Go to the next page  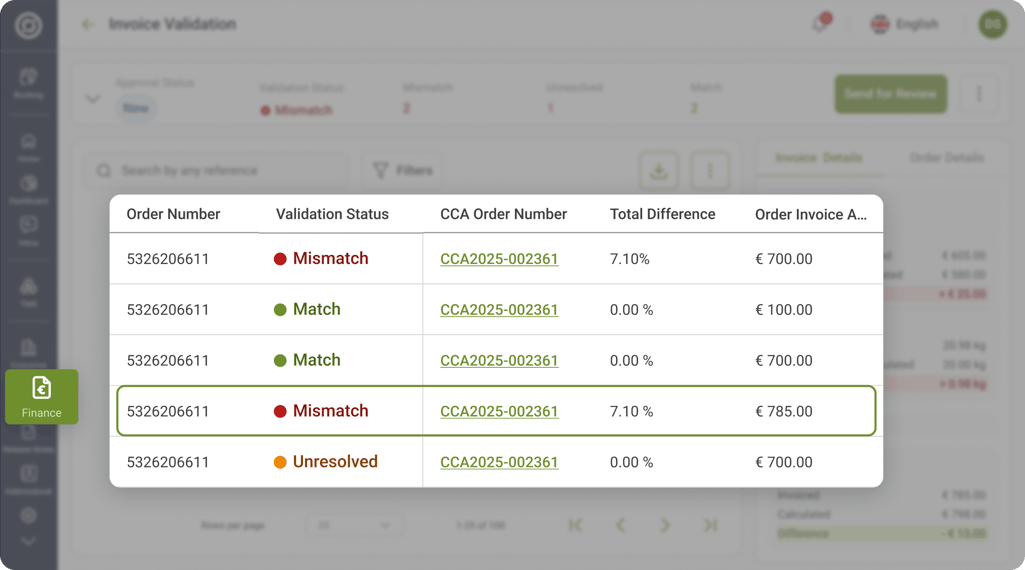pos(665,525)
